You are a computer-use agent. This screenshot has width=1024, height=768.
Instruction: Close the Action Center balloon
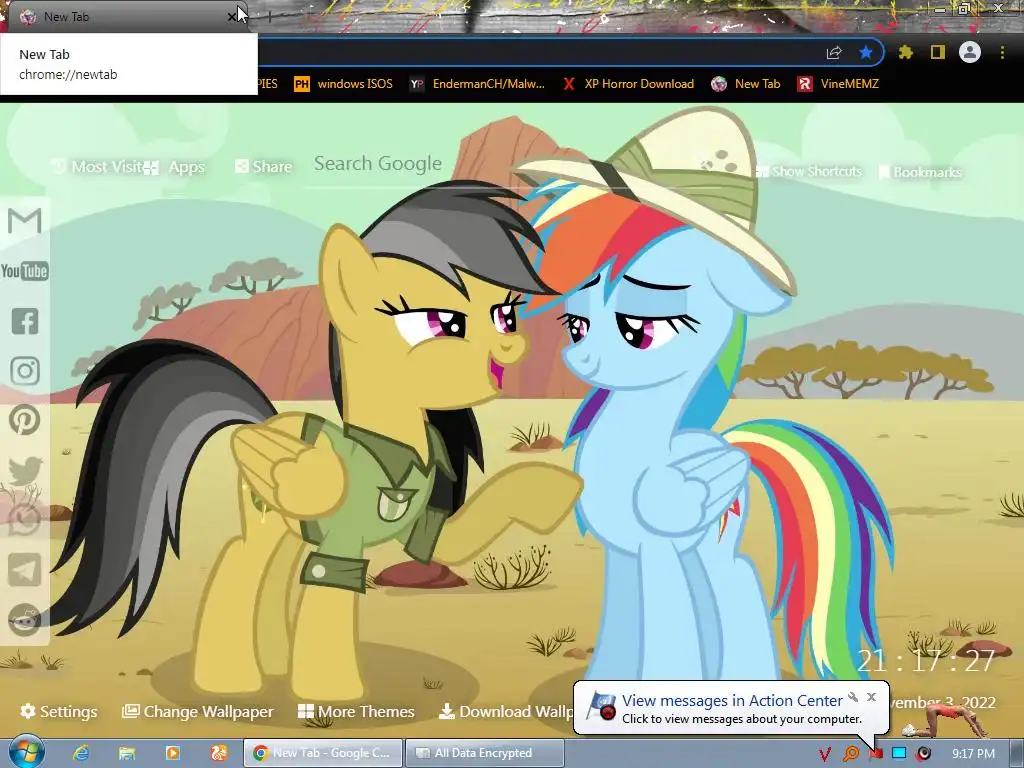tap(871, 697)
